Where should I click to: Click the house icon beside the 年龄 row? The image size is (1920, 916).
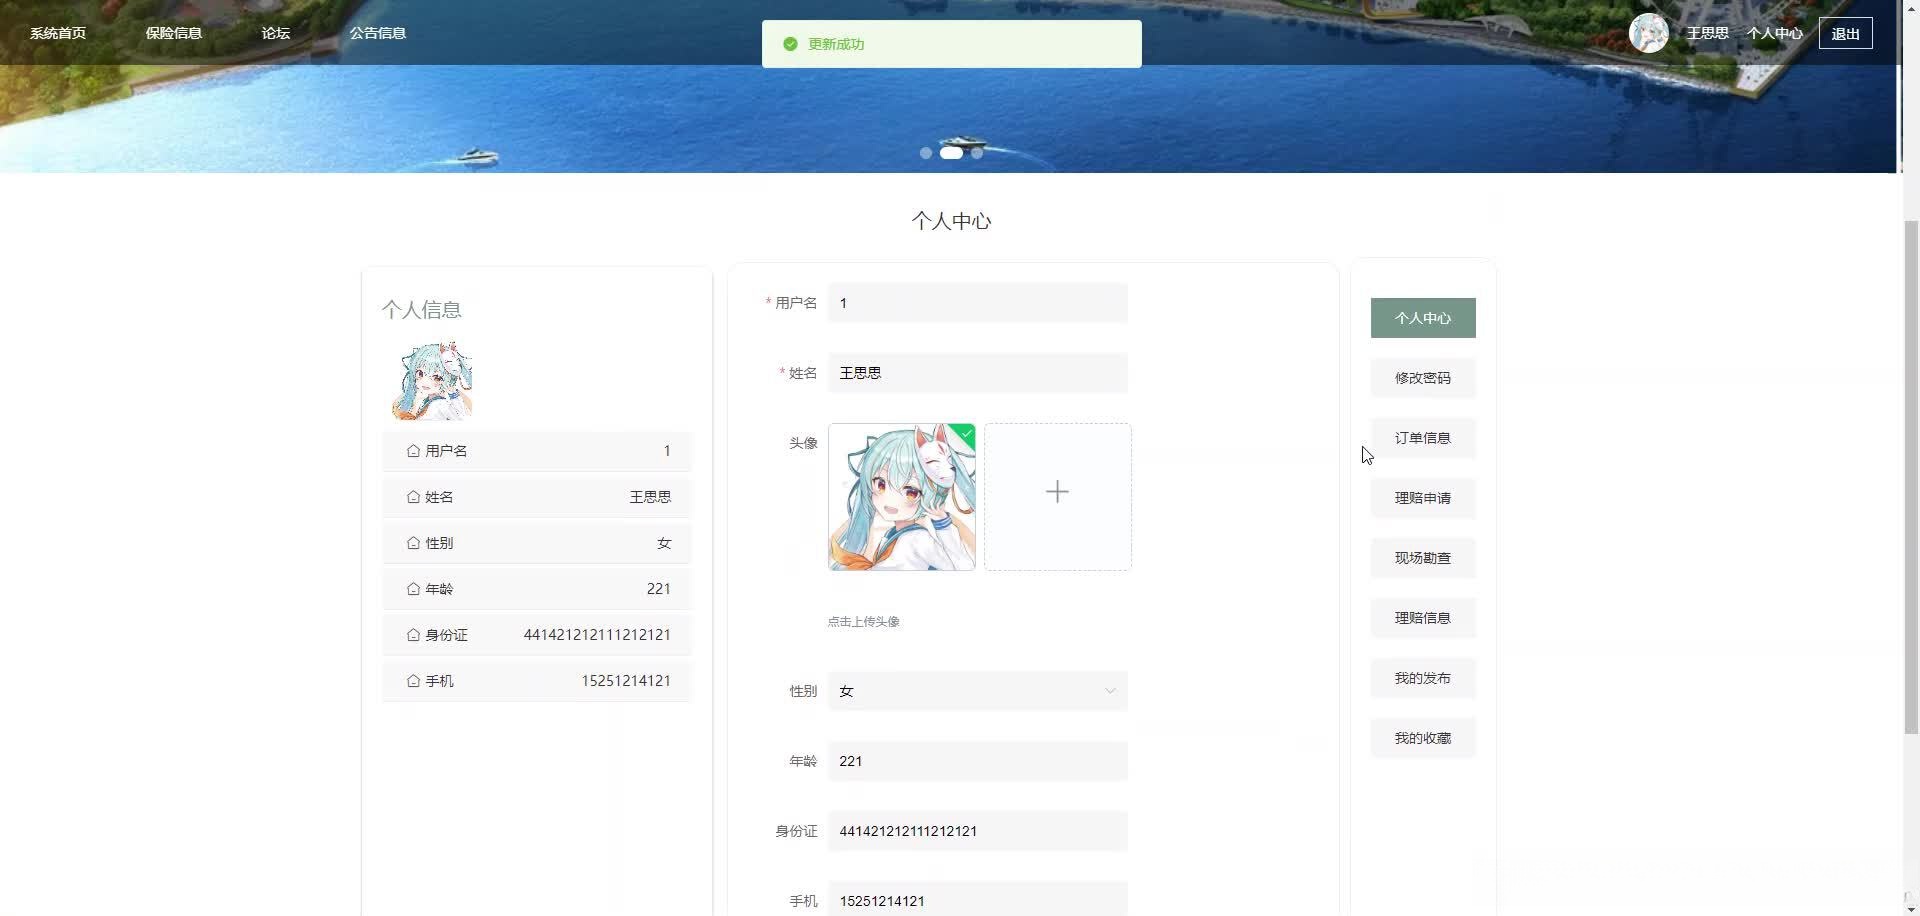tap(413, 588)
